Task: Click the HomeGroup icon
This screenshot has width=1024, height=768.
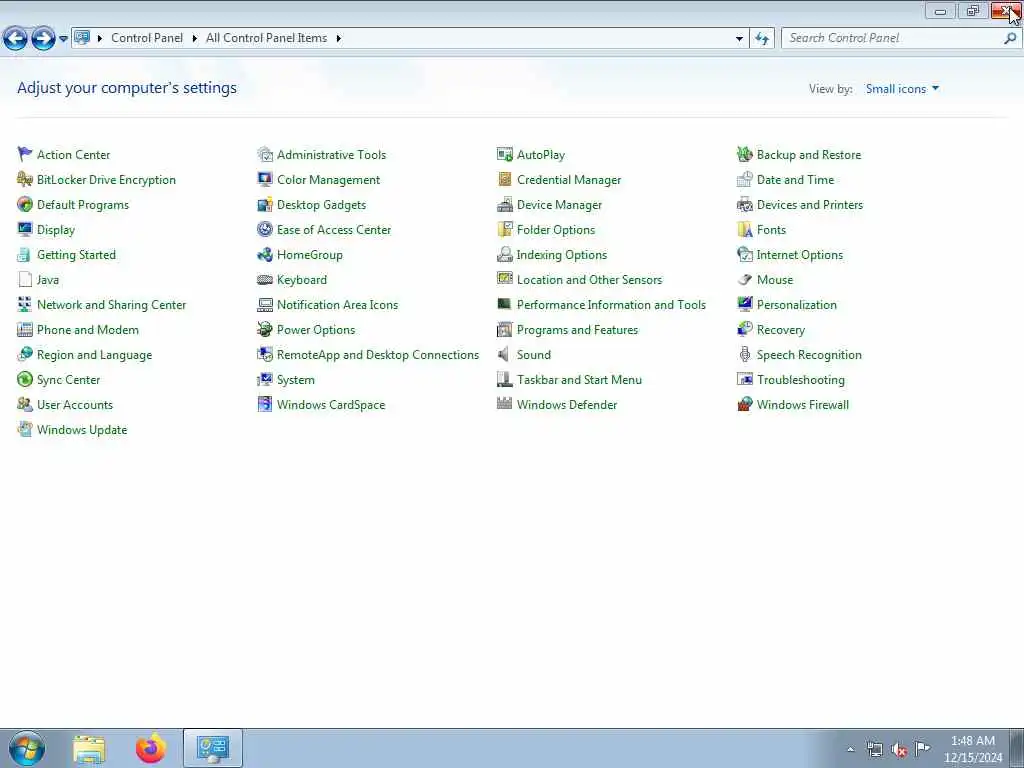Action: (264, 254)
